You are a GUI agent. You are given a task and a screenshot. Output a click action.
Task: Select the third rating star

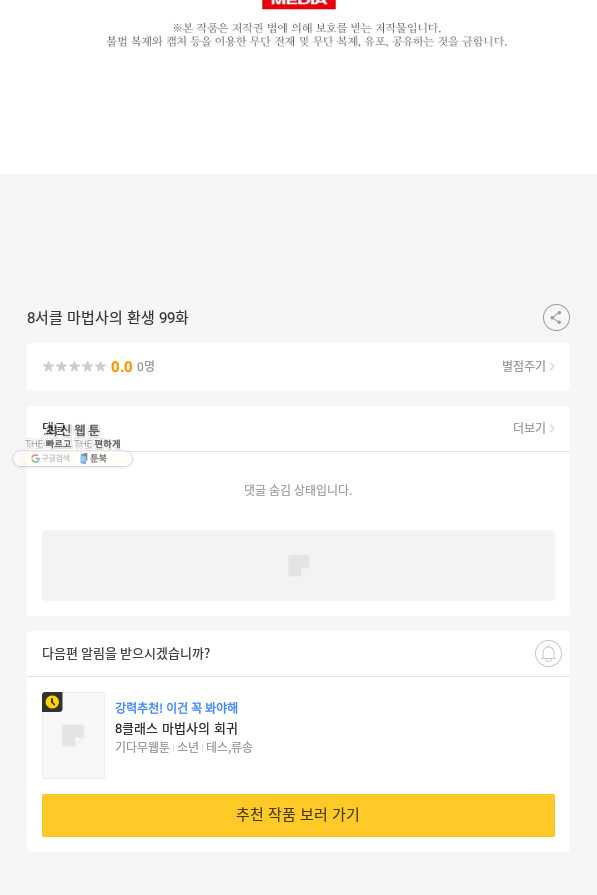(x=74, y=366)
